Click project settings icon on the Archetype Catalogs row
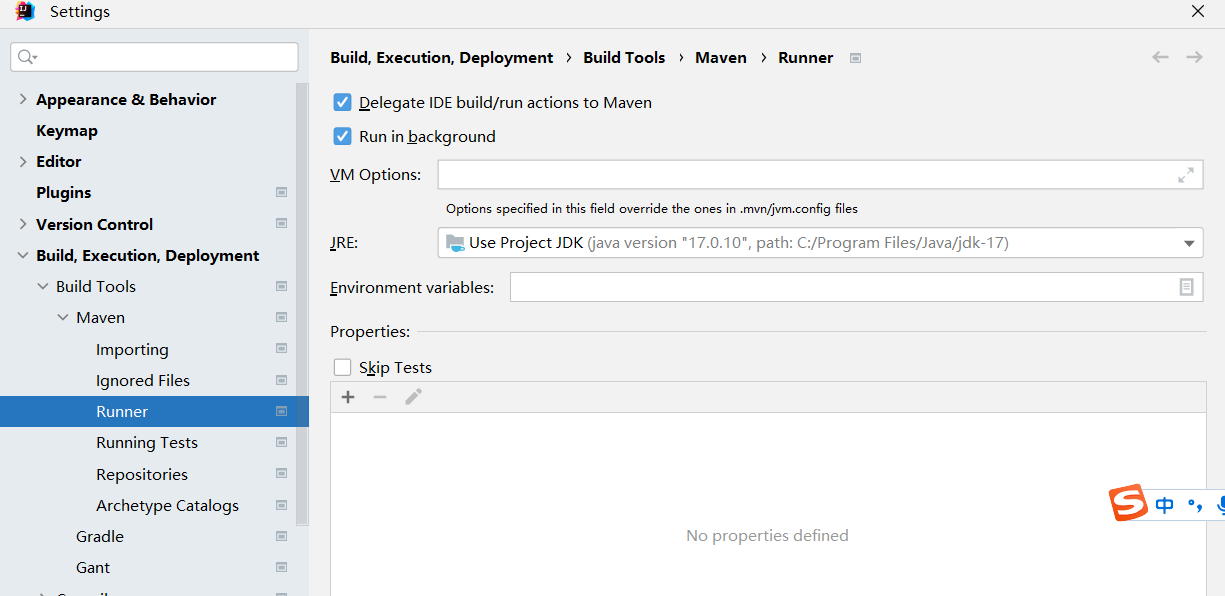Viewport: 1225px width, 596px height. (281, 505)
